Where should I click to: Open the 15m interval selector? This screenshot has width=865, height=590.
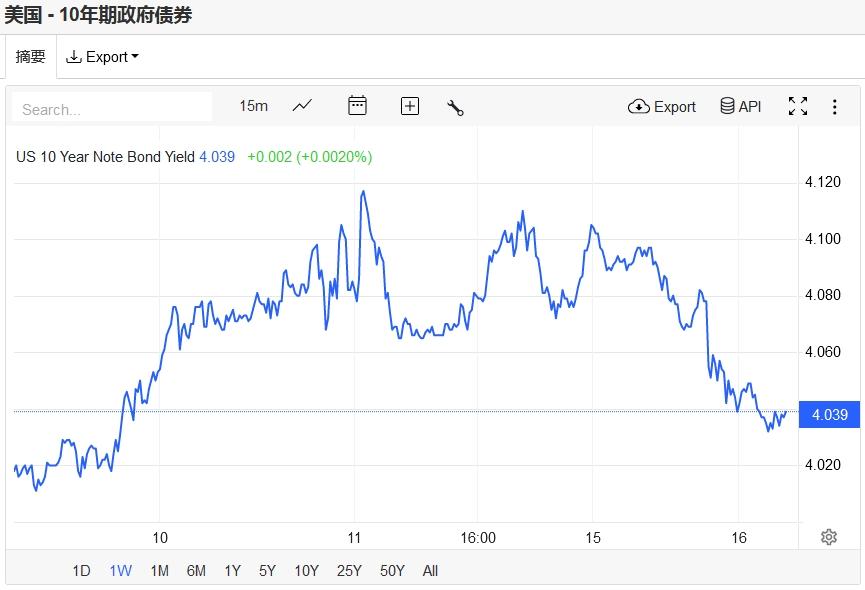(253, 106)
